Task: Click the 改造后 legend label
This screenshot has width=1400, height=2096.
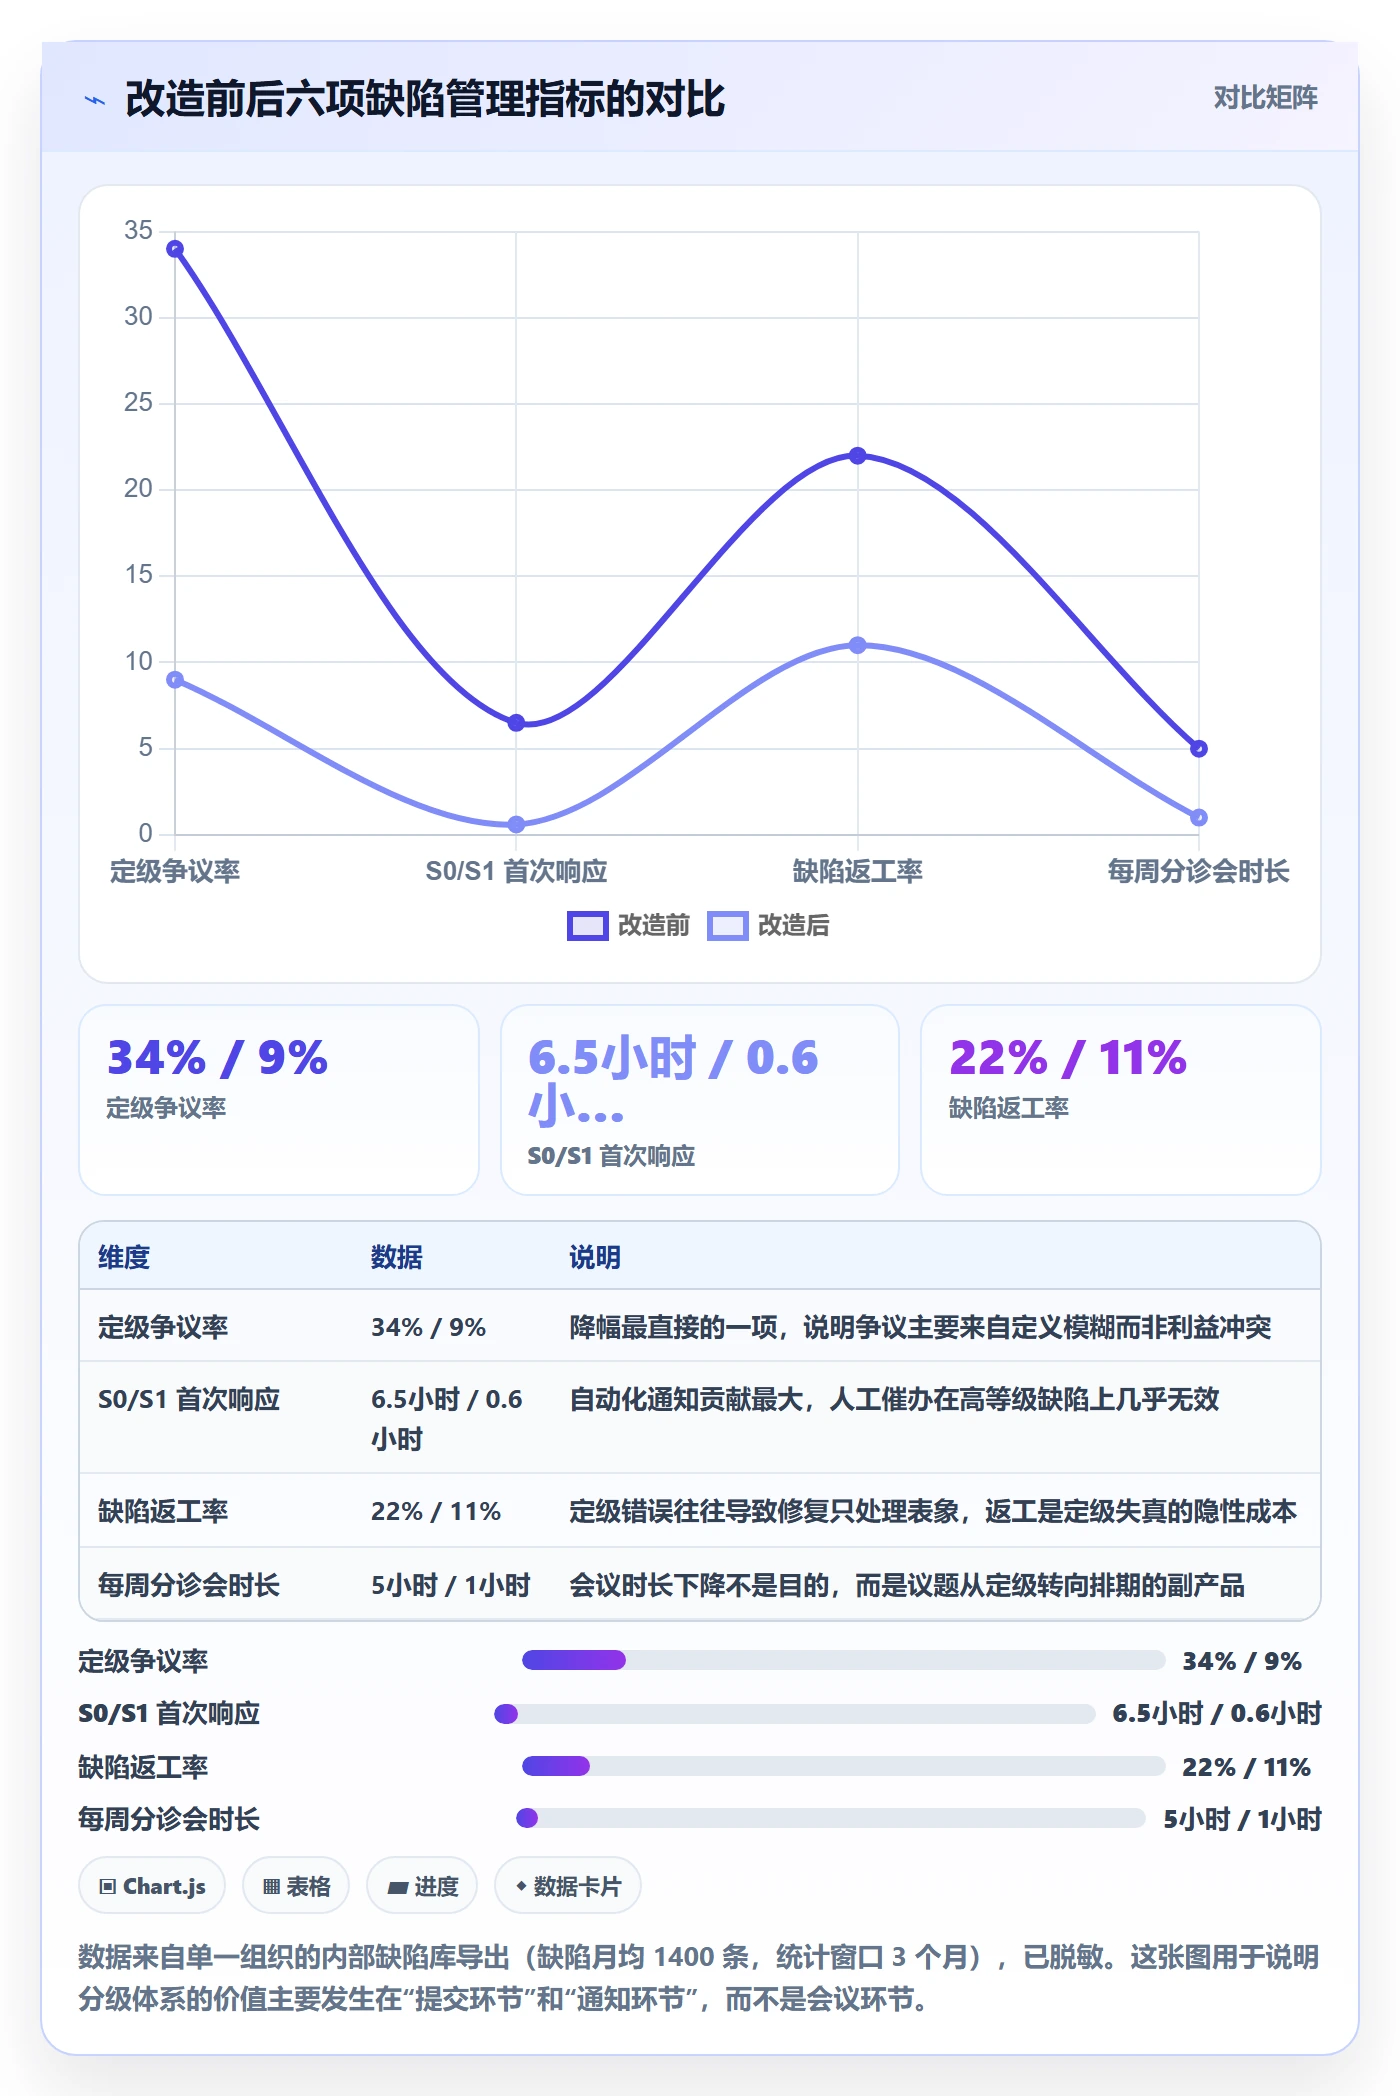Action: coord(794,926)
